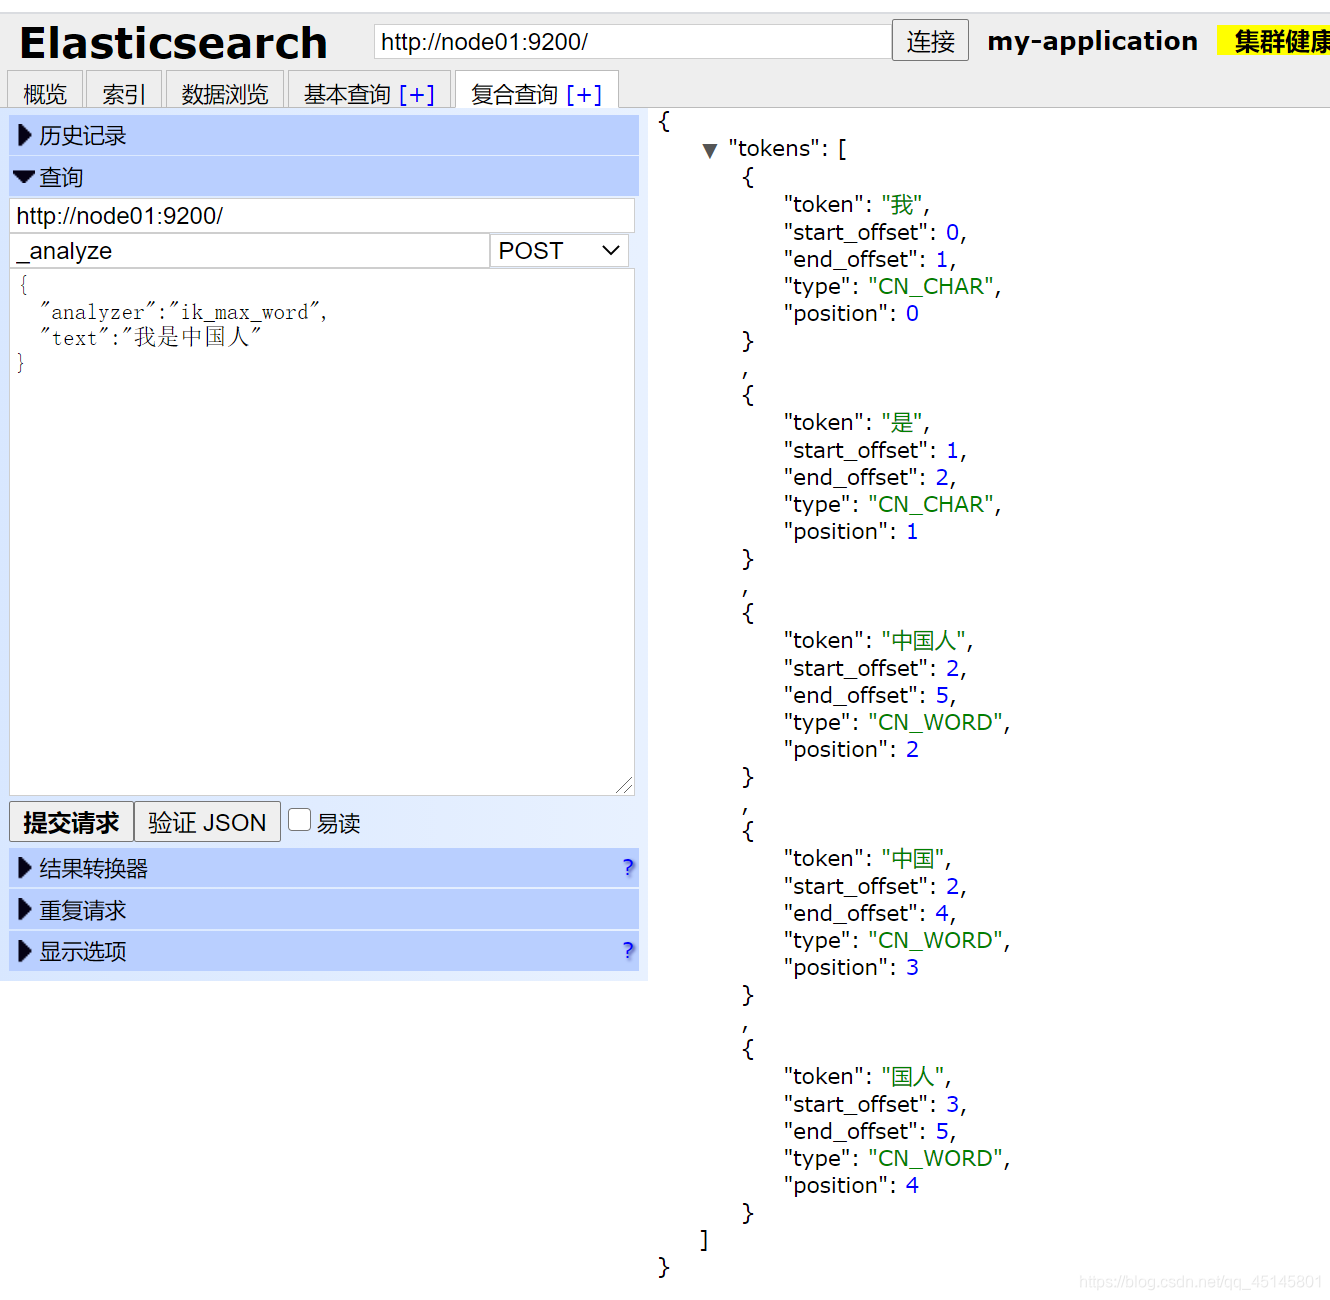Click "CN_WORD" type of token 中国人
Image resolution: width=1330 pixels, height=1300 pixels.
point(936,722)
